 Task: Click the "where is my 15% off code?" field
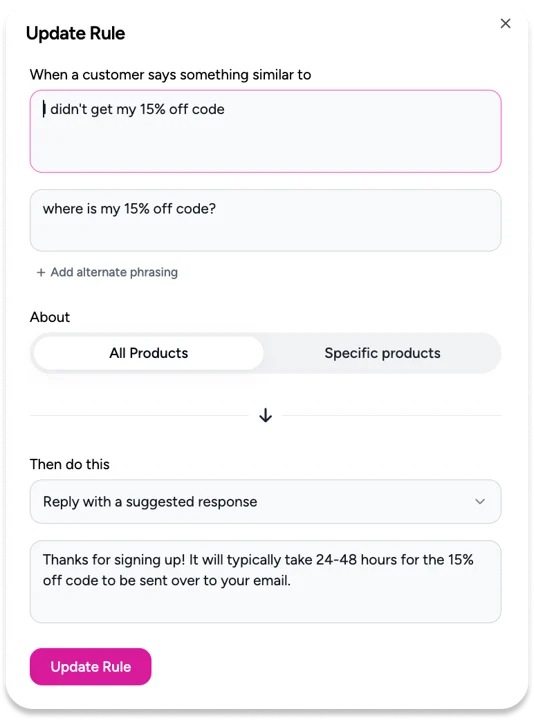(265, 220)
